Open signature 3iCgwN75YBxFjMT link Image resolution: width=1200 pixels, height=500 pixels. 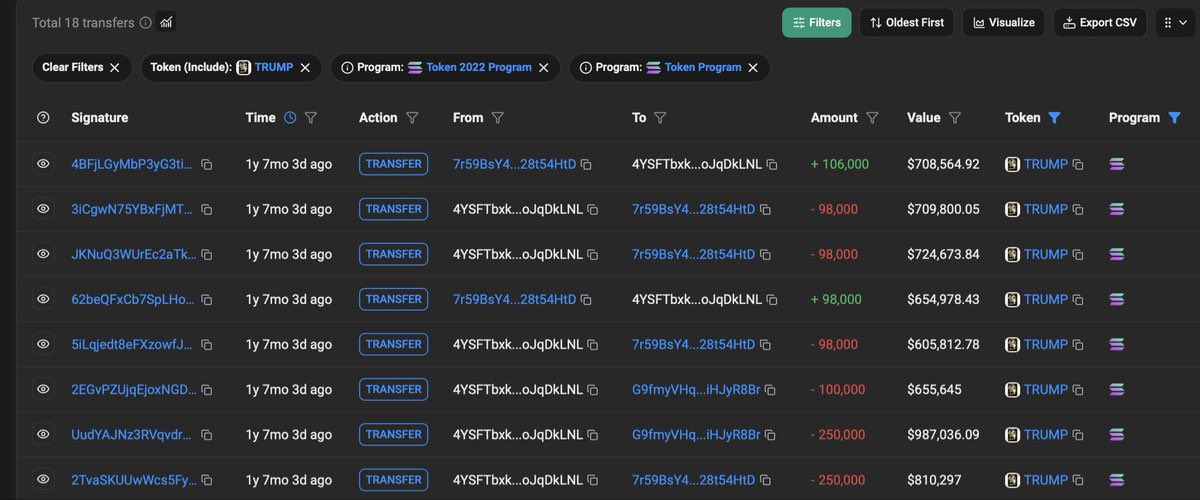[x=133, y=209]
